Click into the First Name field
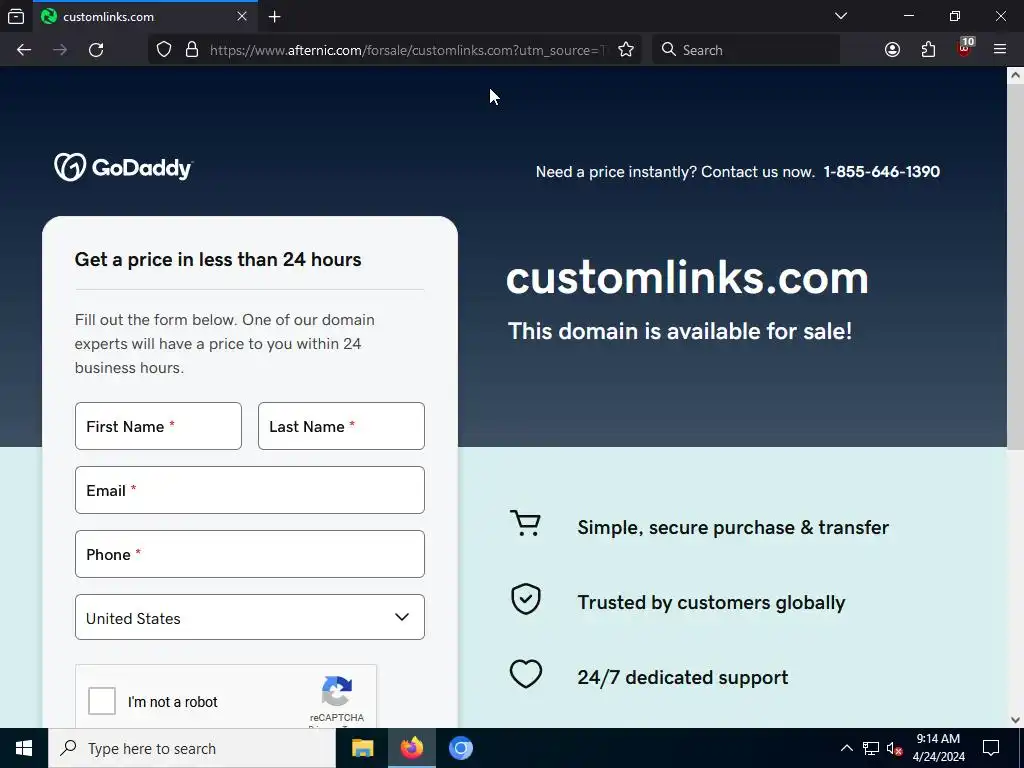Screen dimensions: 1024x768 pyautogui.click(x=158, y=426)
